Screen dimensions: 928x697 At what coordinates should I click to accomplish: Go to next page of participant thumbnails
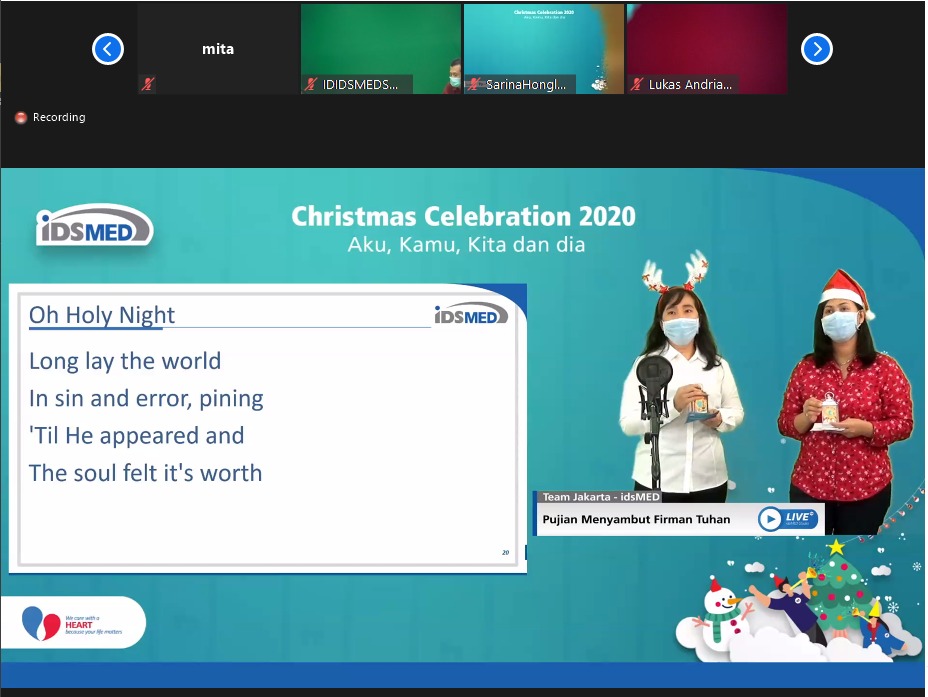pyautogui.click(x=817, y=49)
